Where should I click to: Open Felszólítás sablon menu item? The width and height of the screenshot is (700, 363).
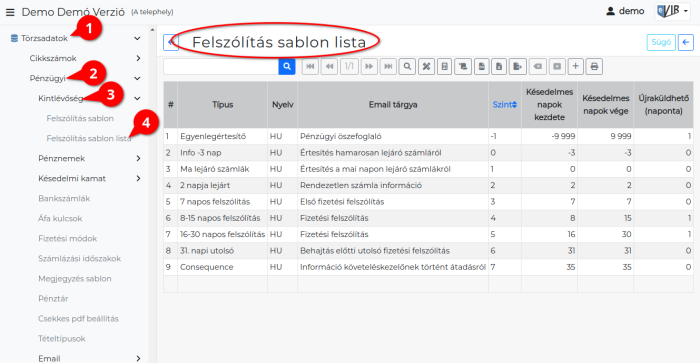tap(80, 118)
